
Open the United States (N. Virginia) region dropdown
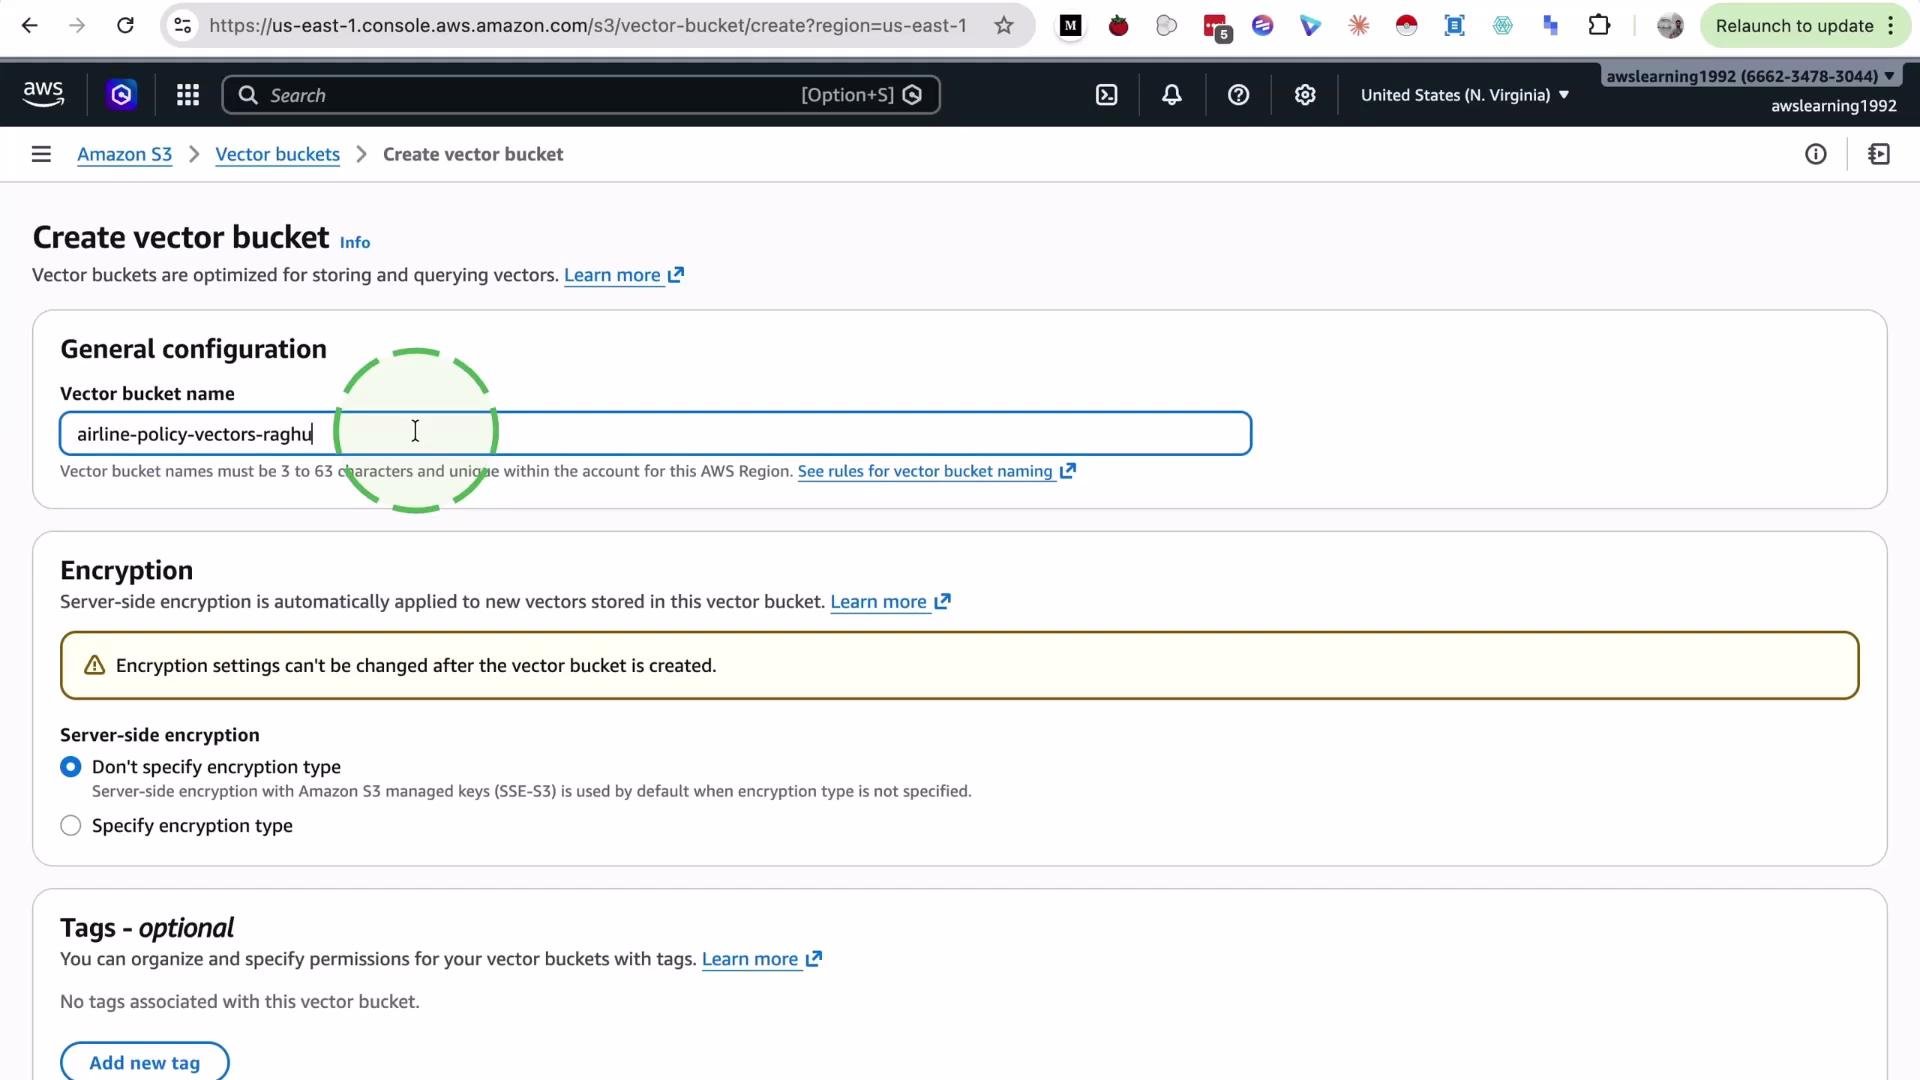pyautogui.click(x=1464, y=95)
